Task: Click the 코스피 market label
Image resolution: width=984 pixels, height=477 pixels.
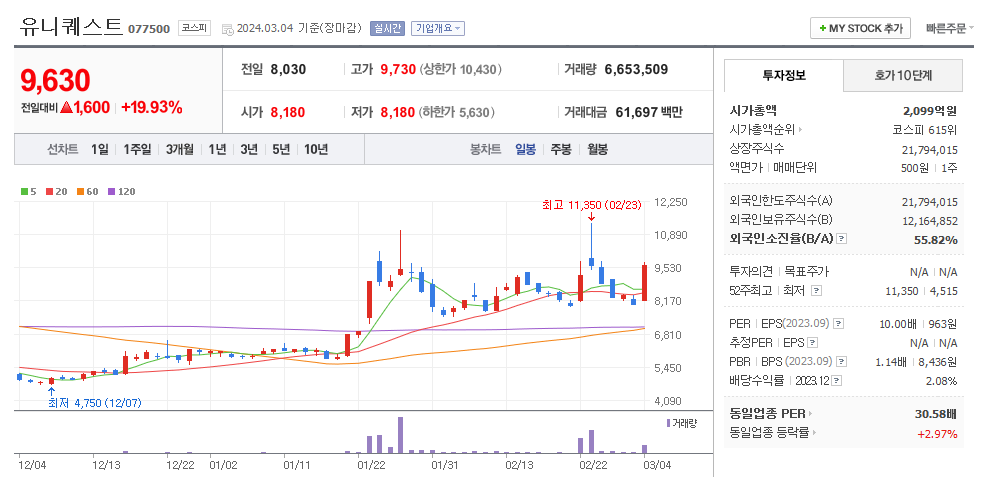Action: pyautogui.click(x=195, y=28)
